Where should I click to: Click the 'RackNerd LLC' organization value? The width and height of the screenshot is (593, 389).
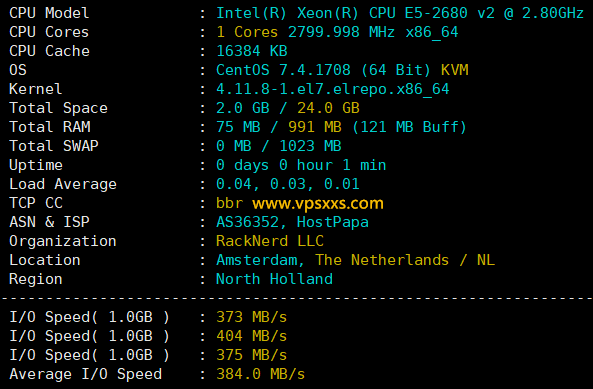point(270,241)
